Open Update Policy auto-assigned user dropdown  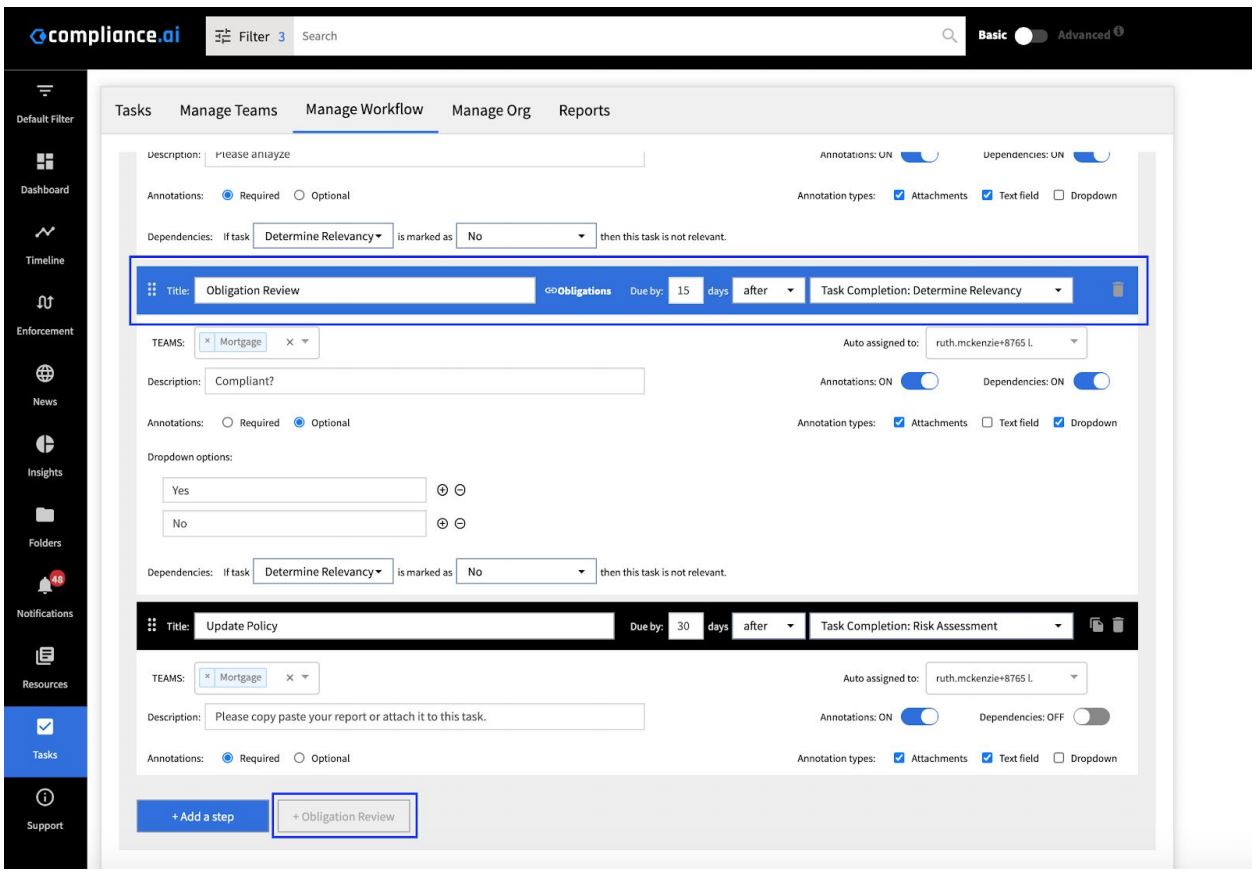[1007, 677]
